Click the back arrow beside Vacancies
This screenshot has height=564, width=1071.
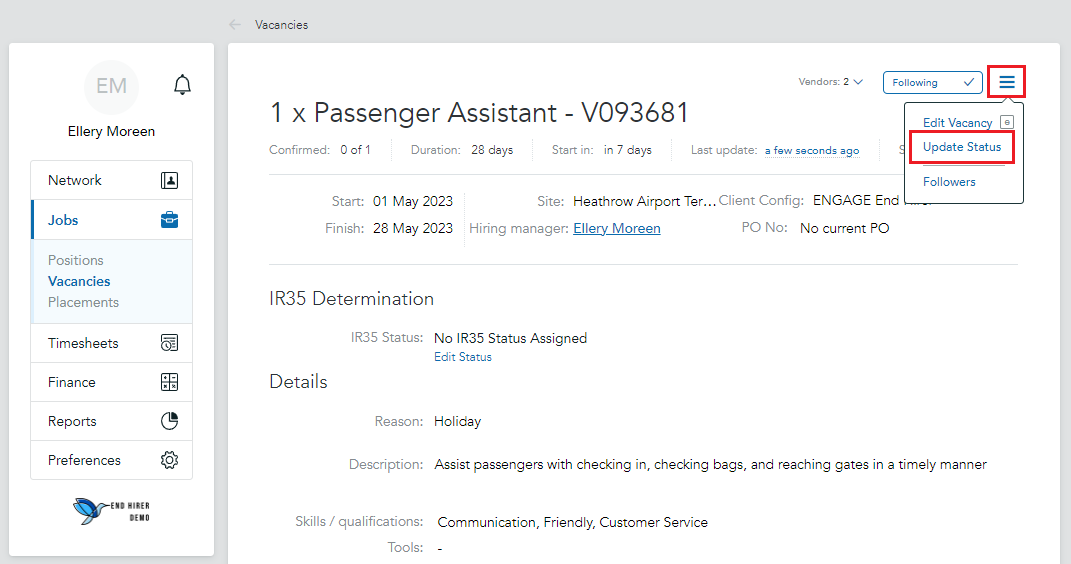click(x=235, y=25)
